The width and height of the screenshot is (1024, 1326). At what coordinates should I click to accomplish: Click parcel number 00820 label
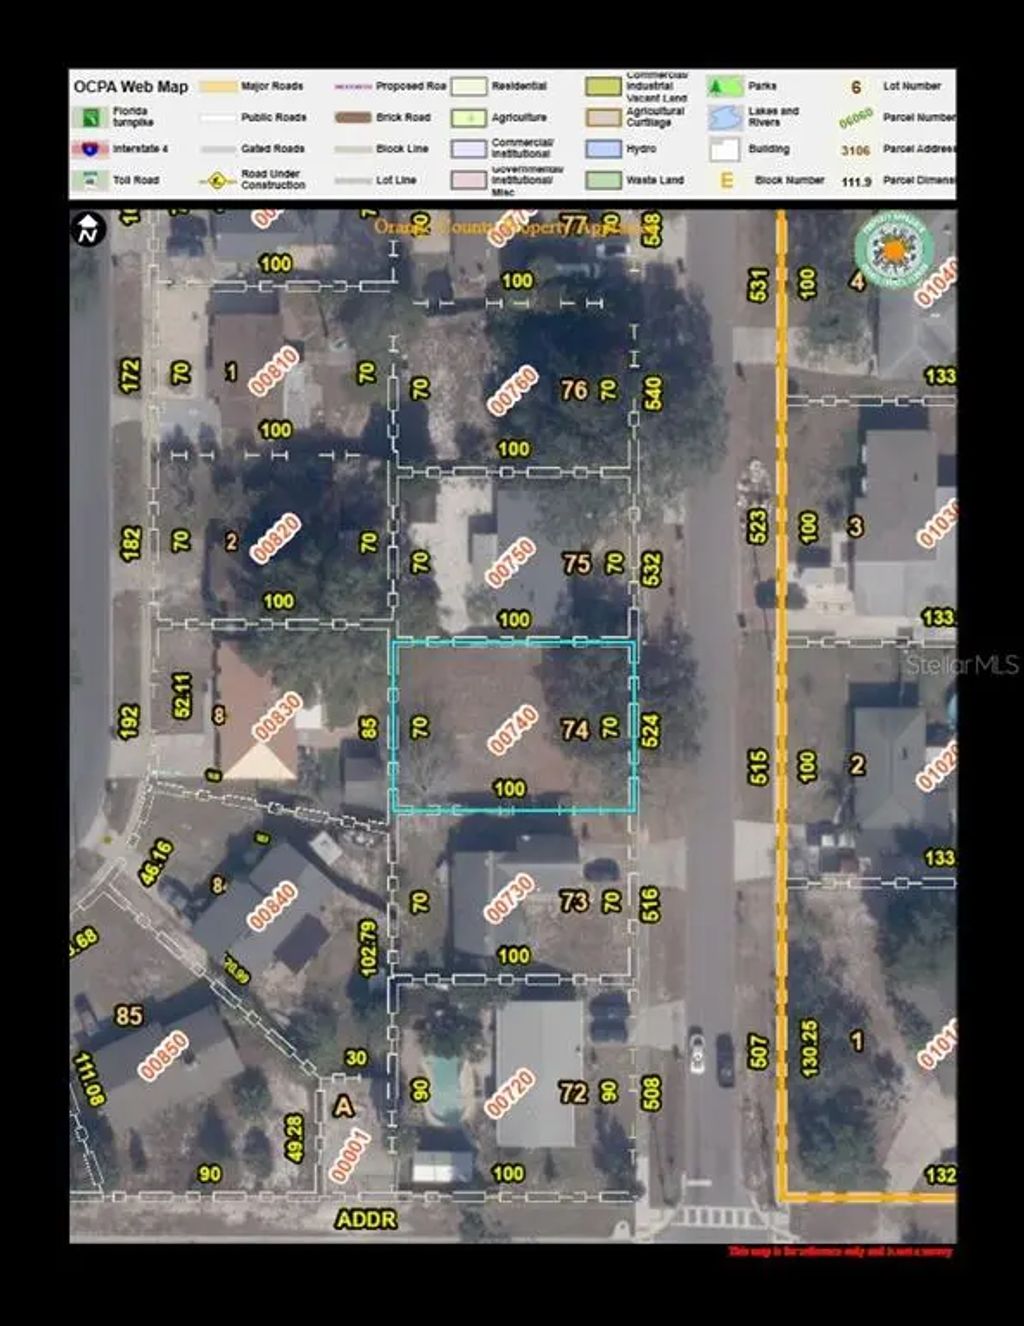[276, 539]
